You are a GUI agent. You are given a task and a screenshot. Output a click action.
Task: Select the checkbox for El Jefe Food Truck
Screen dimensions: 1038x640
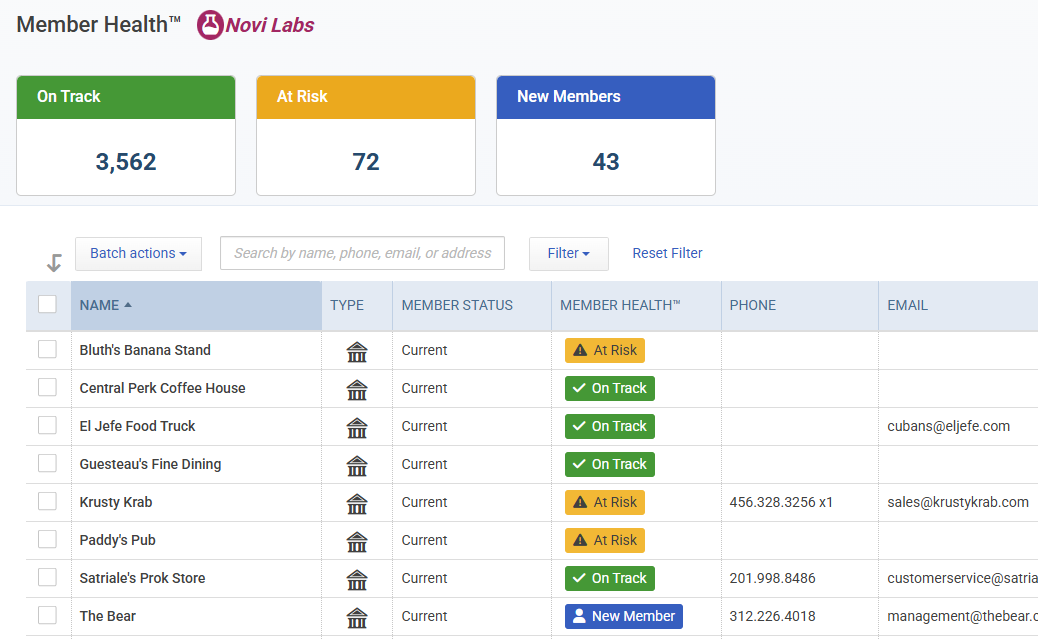[47, 425]
